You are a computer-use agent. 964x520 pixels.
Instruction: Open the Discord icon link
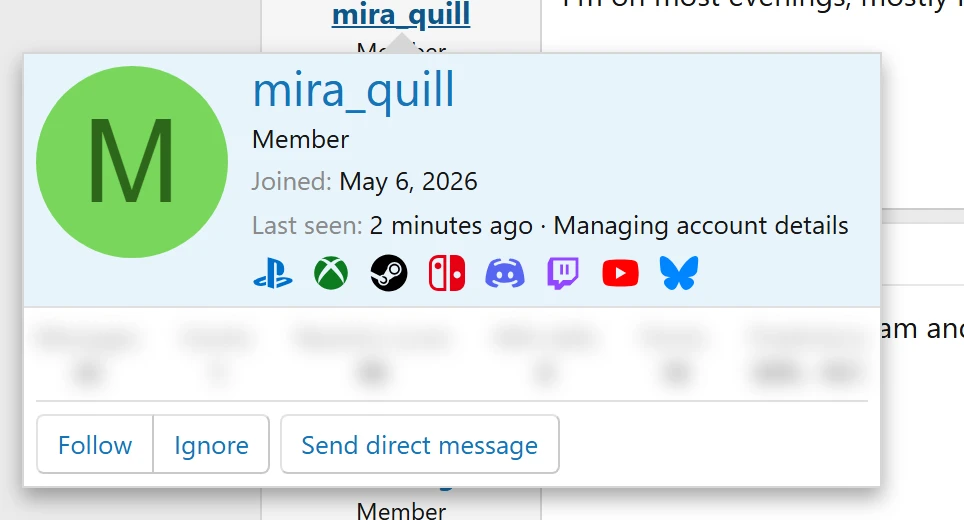(505, 274)
